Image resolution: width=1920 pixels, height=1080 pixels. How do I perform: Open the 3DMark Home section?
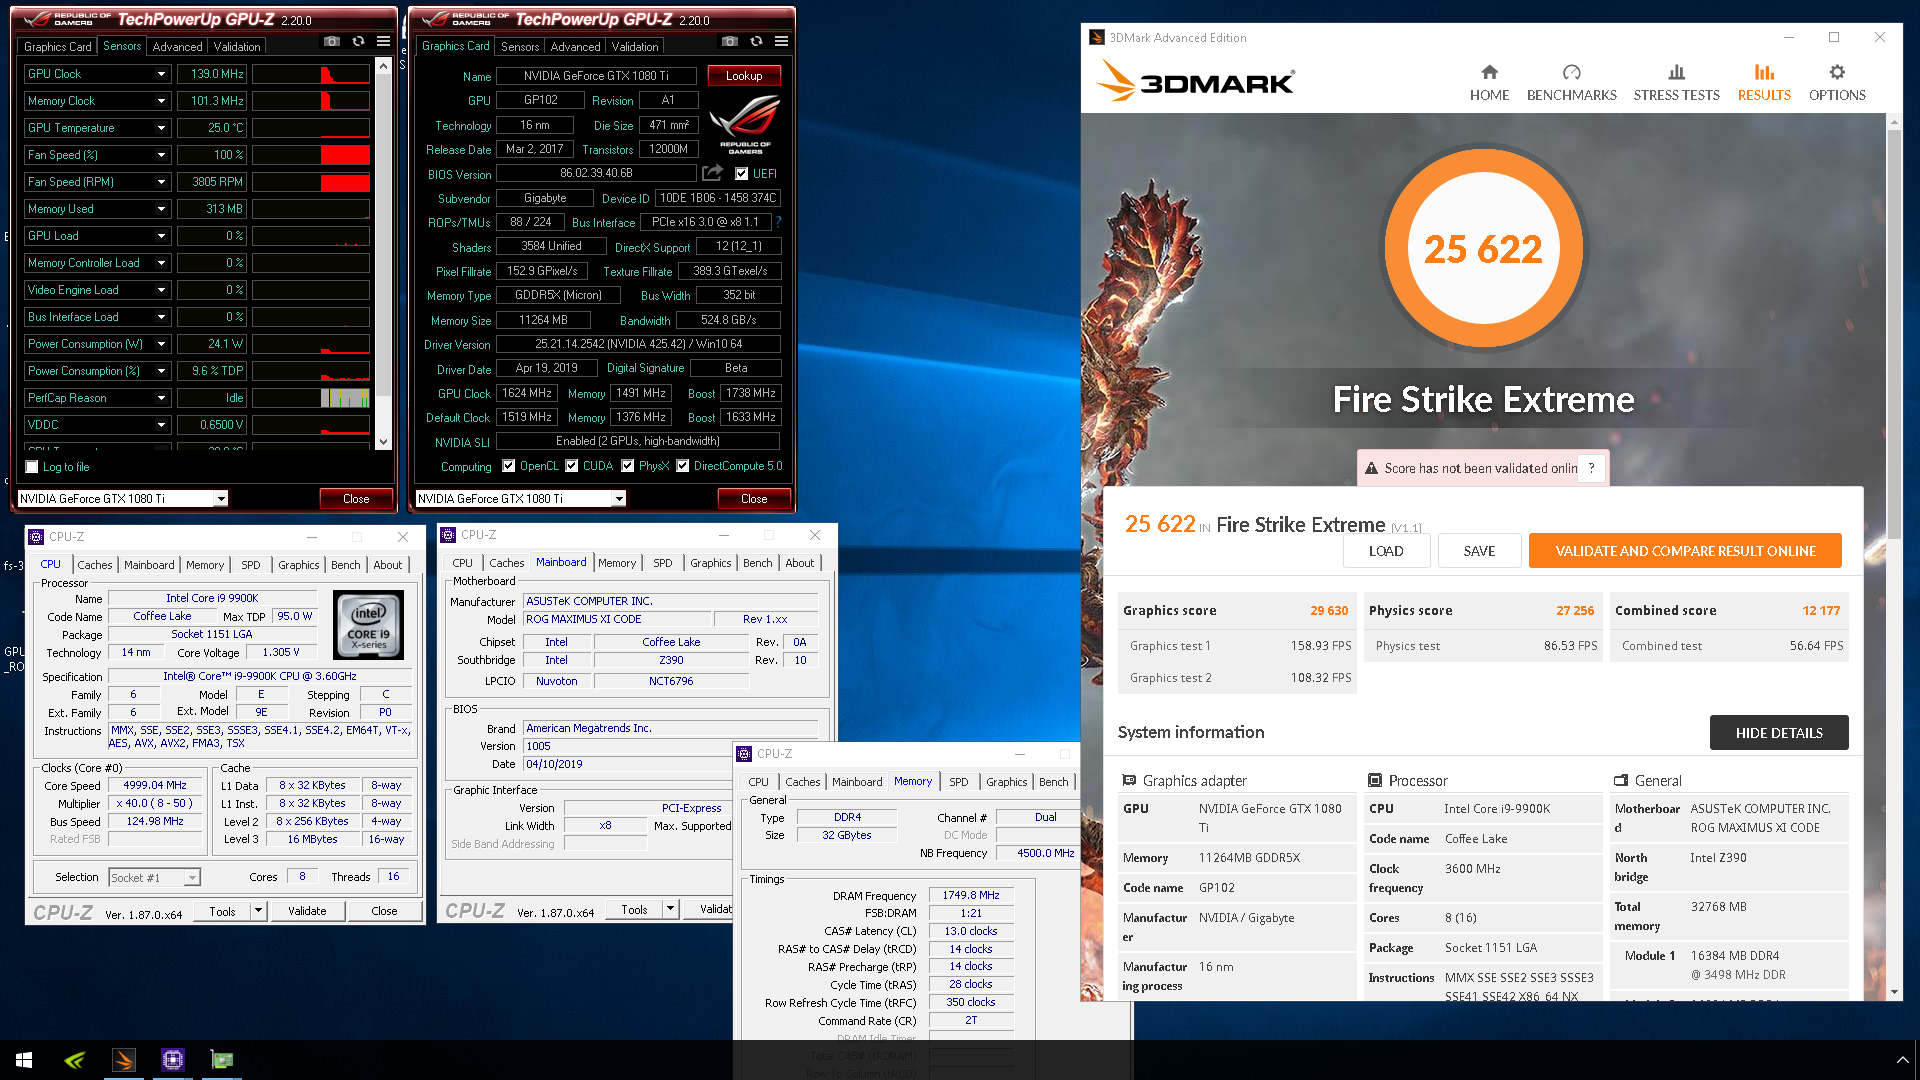click(x=1489, y=82)
